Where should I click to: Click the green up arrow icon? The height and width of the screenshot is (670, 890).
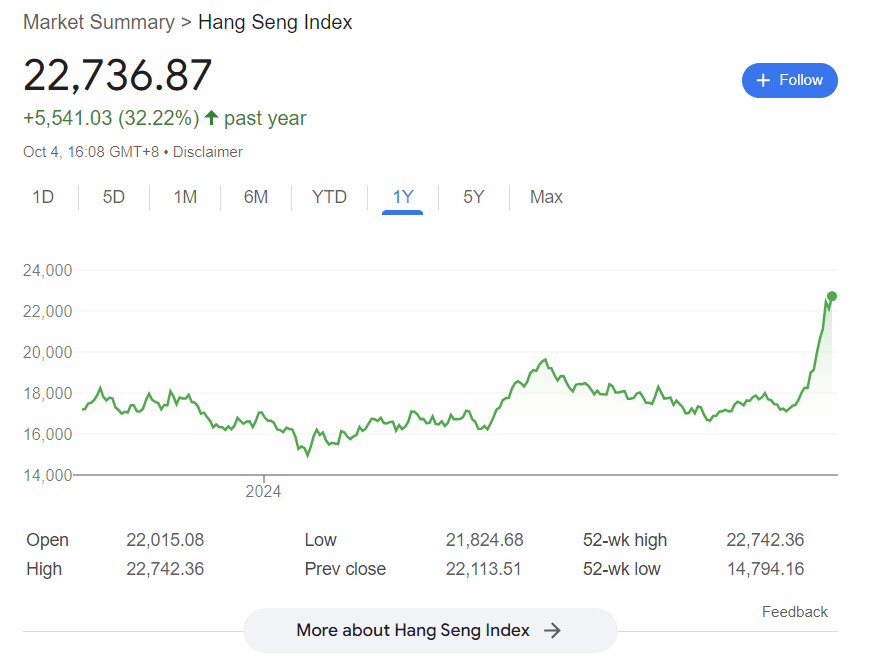point(211,118)
